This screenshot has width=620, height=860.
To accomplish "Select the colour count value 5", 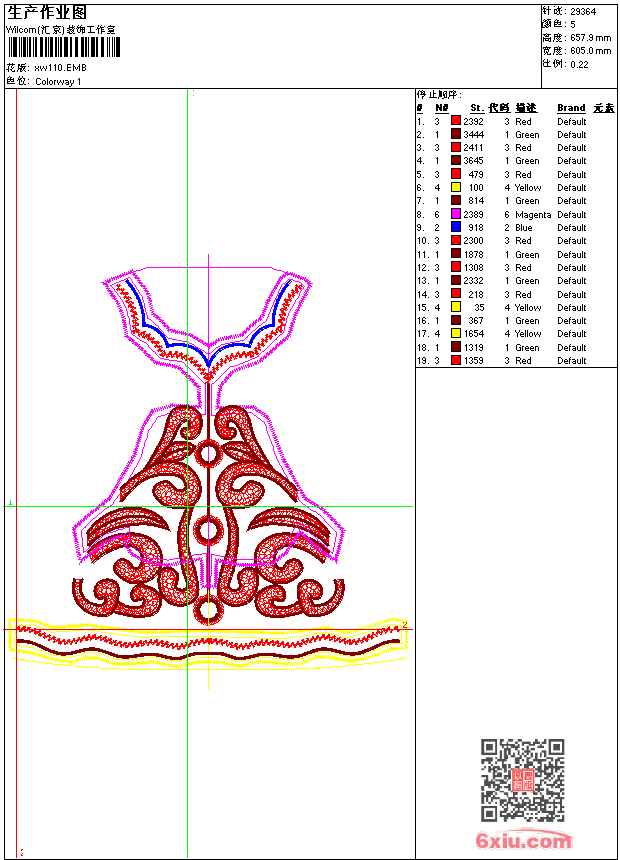I will tap(573, 25).
